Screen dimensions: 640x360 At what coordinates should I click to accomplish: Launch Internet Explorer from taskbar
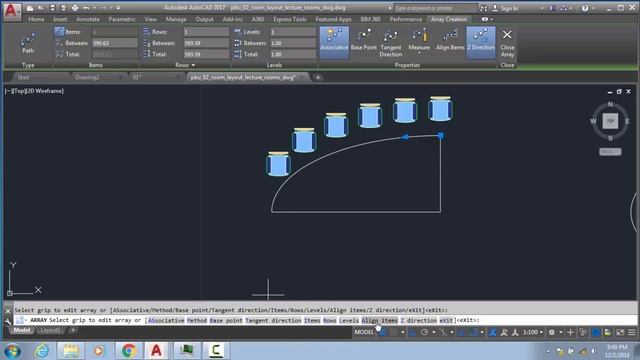click(42, 351)
